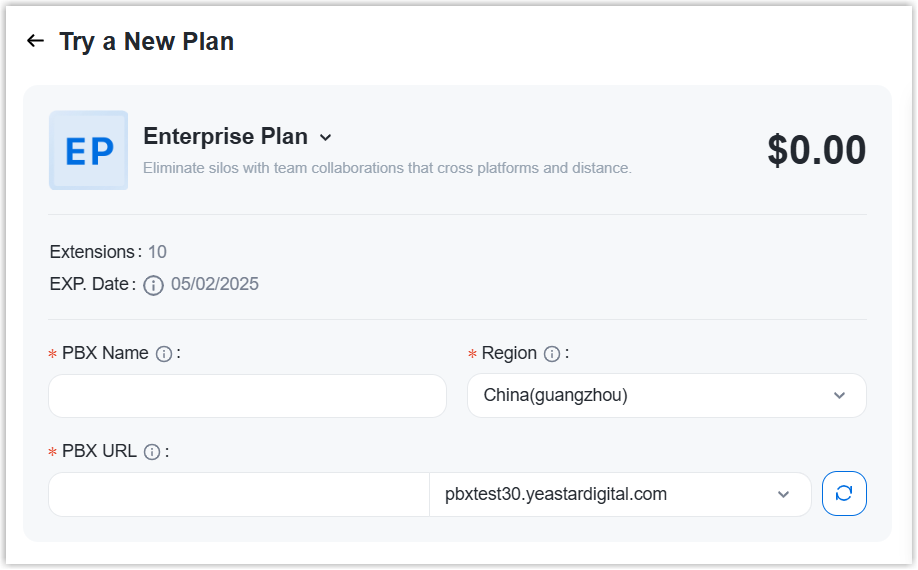Expand the Enterprise Plan chevron
The height and width of the screenshot is (570, 918).
(325, 137)
